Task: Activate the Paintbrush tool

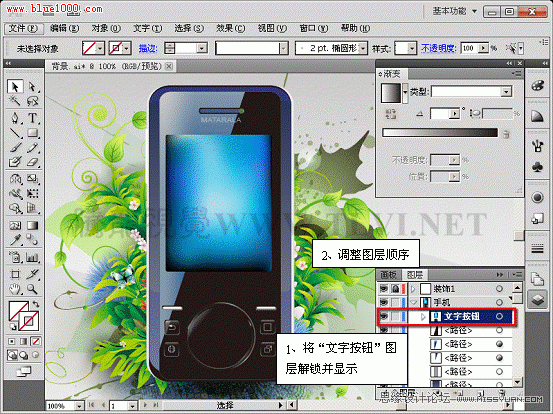Action: point(15,148)
